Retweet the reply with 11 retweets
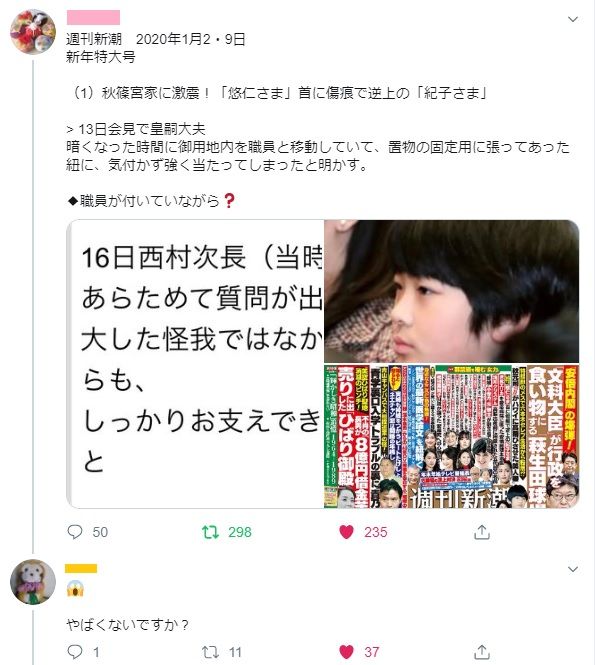Viewport: 595px width, 665px height. (x=210, y=652)
